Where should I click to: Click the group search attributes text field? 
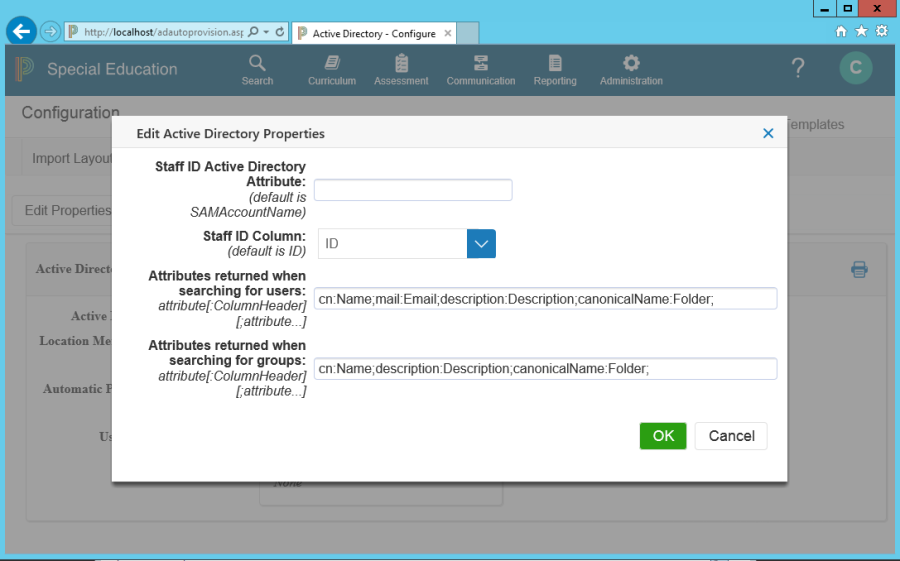point(545,369)
